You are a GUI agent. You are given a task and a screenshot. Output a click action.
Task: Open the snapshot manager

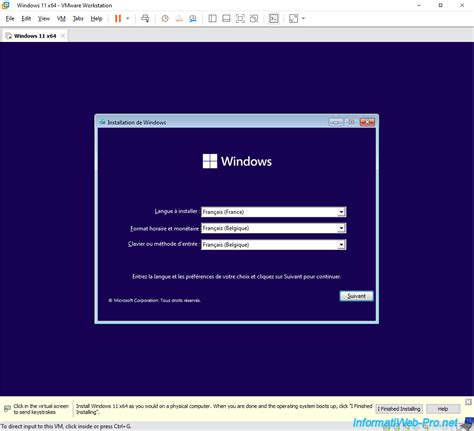(x=193, y=19)
